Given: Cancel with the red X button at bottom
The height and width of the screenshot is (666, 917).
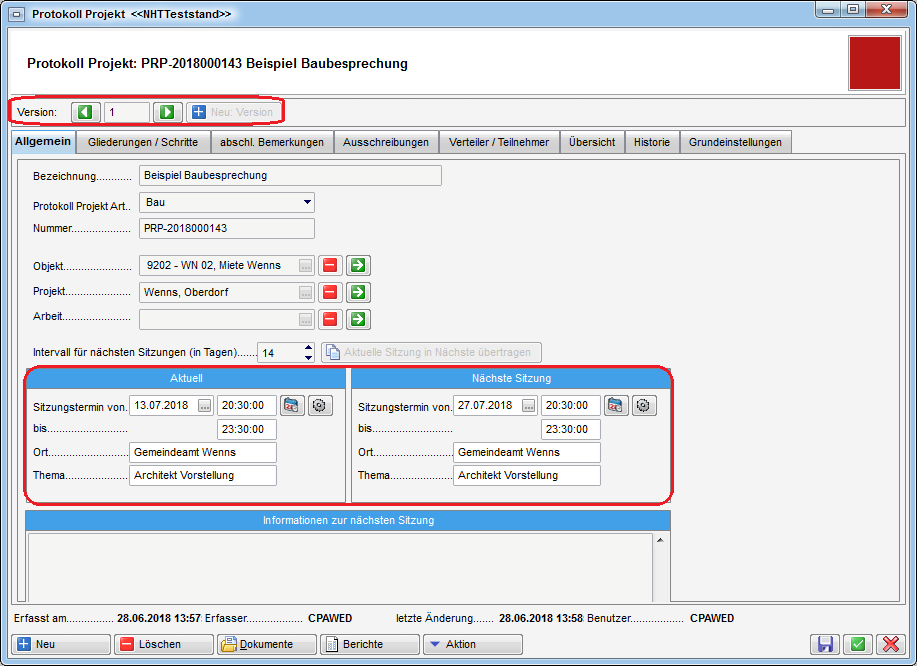Looking at the screenshot, I should coord(889,645).
